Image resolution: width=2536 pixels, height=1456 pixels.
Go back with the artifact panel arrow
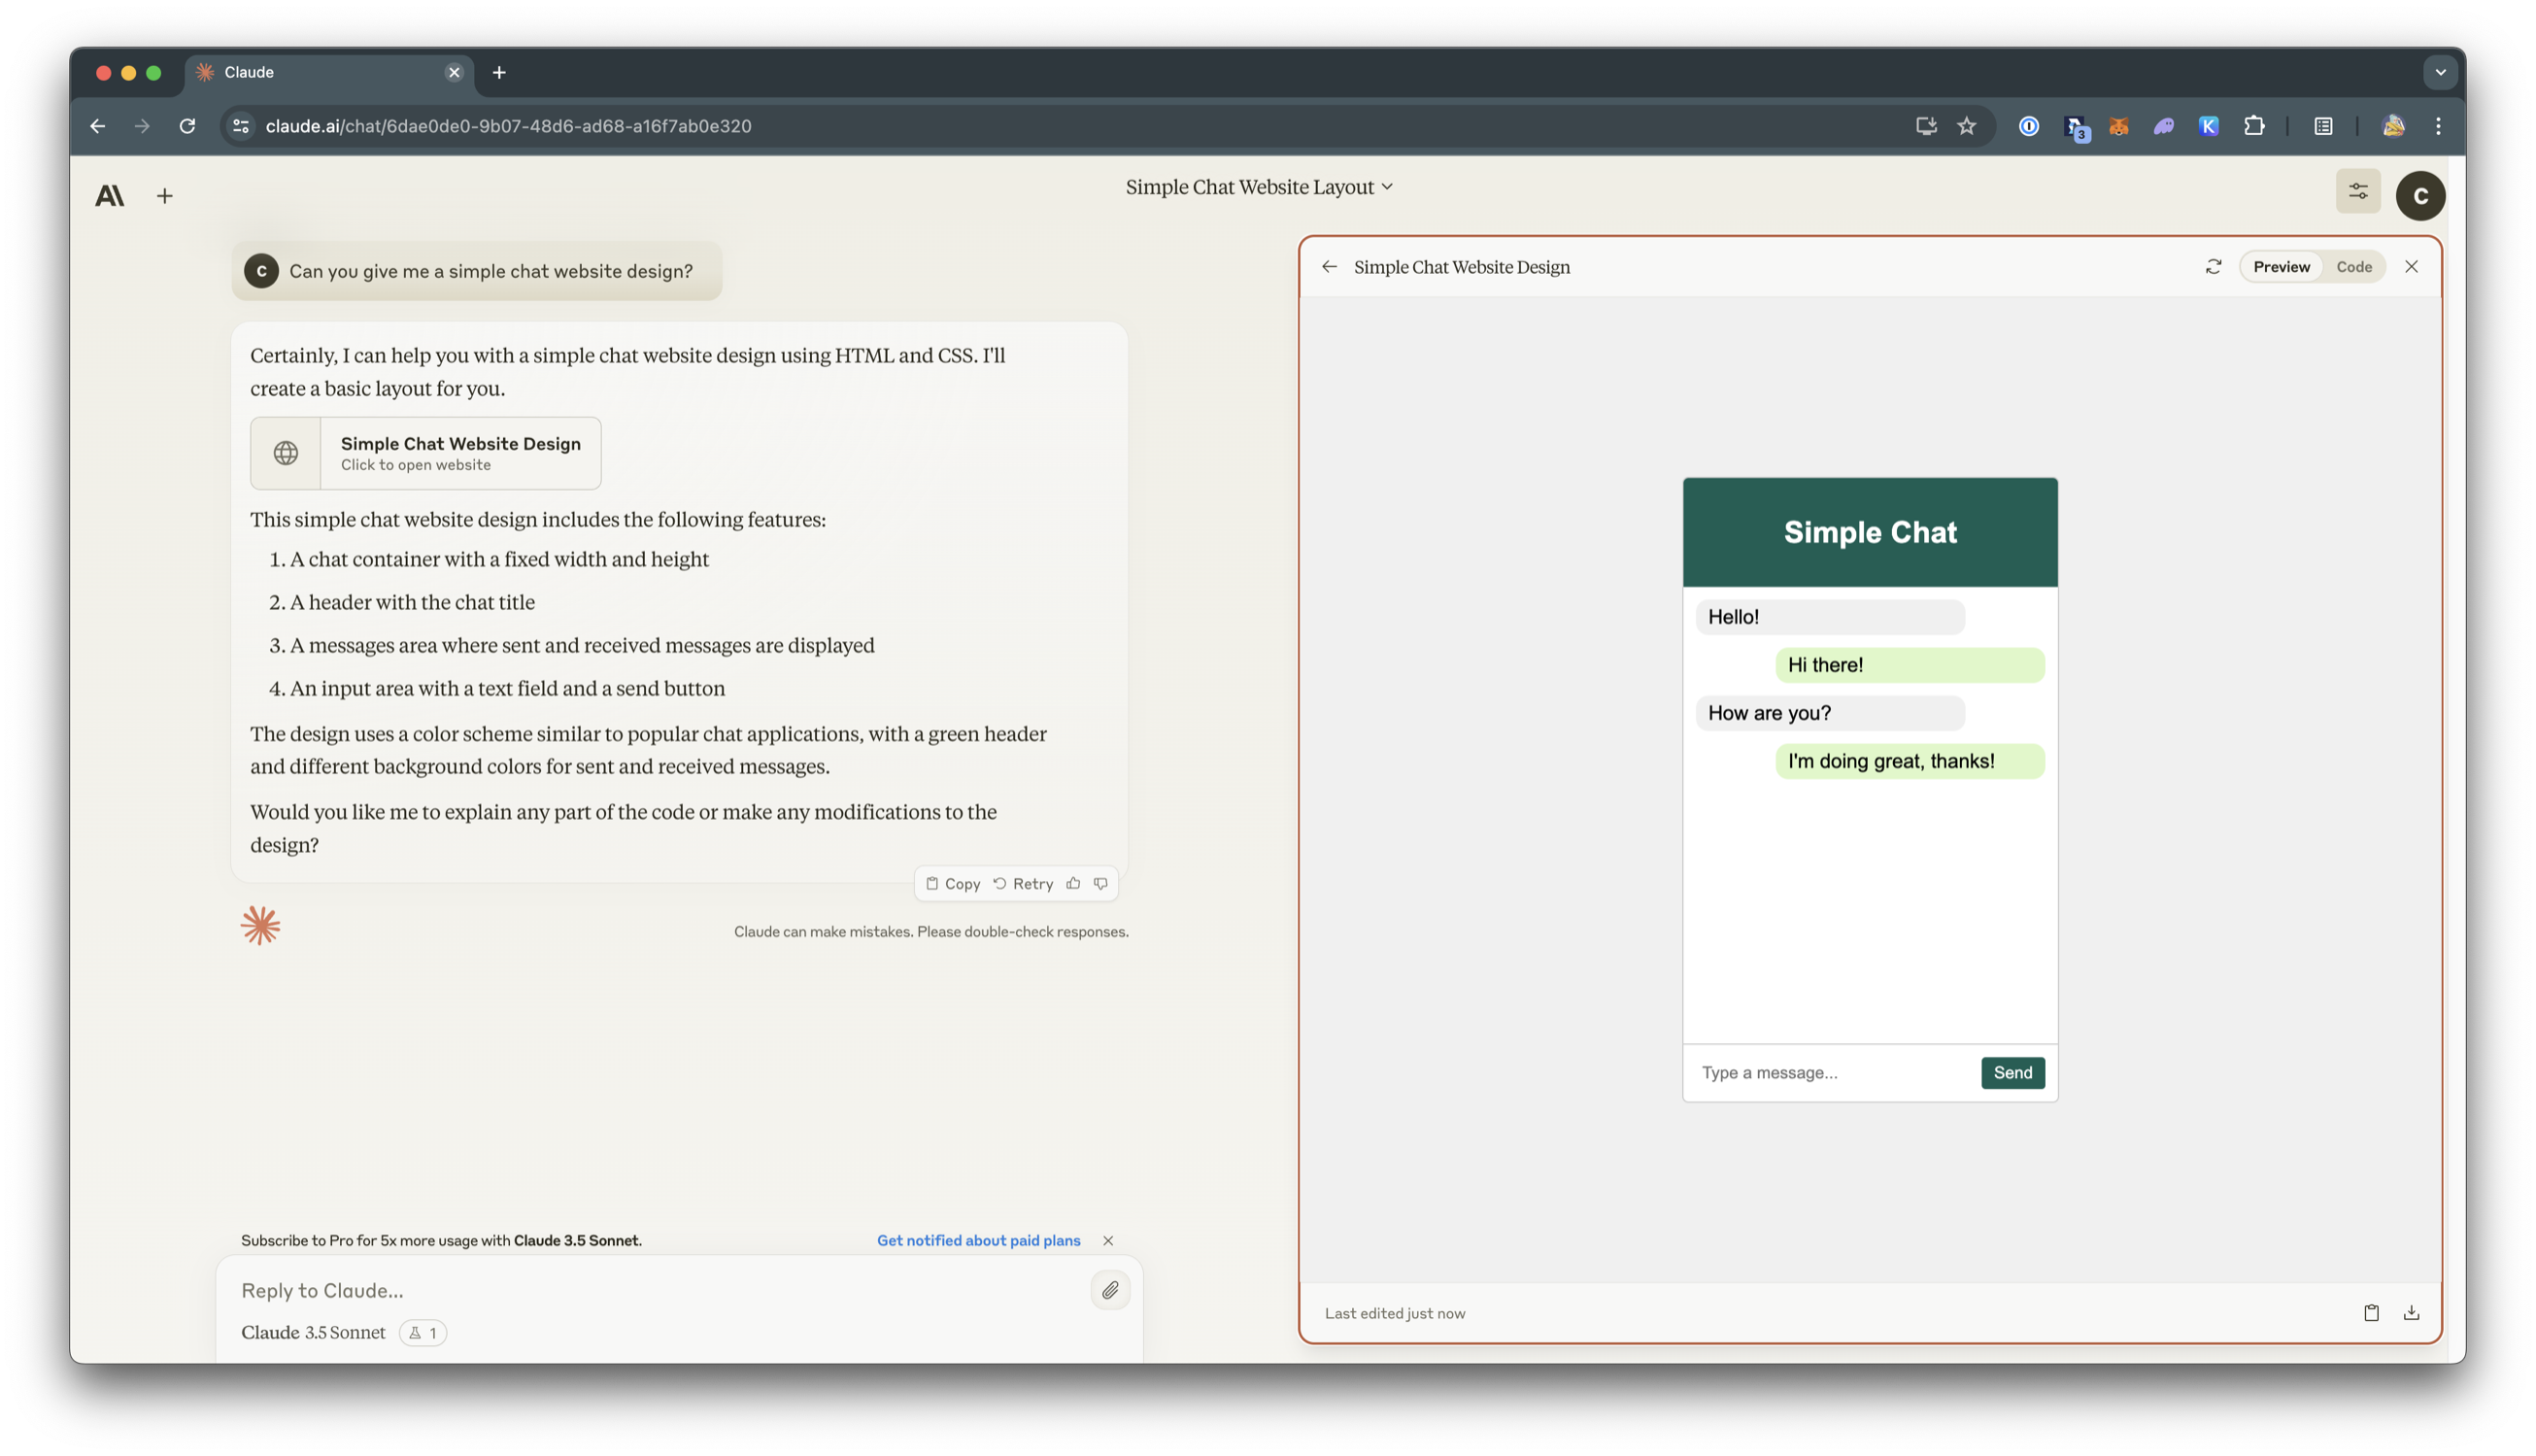pos(1329,267)
